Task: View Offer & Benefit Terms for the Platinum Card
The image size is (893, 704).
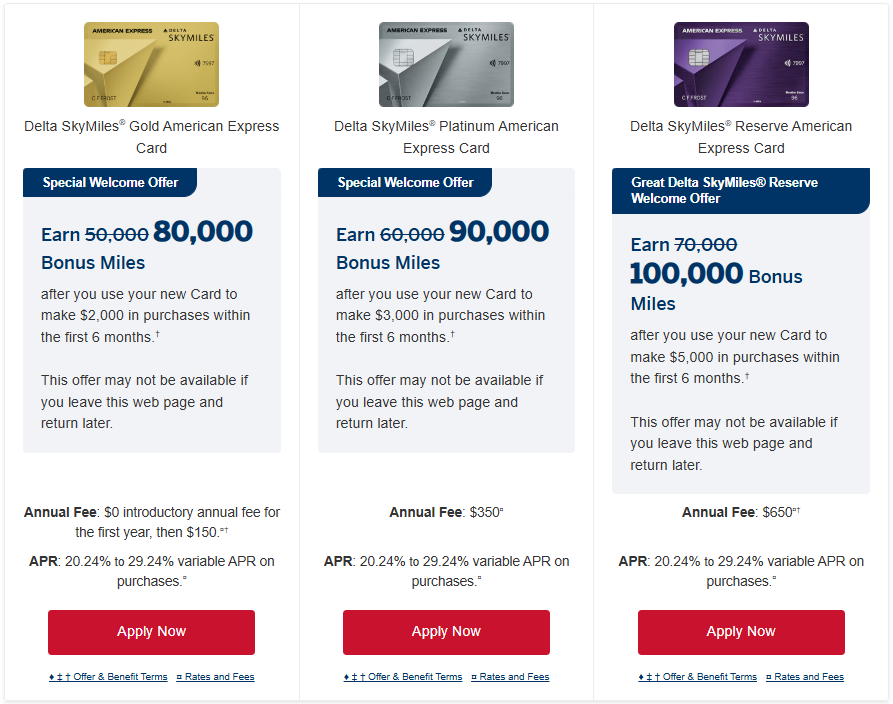Action: [x=403, y=676]
